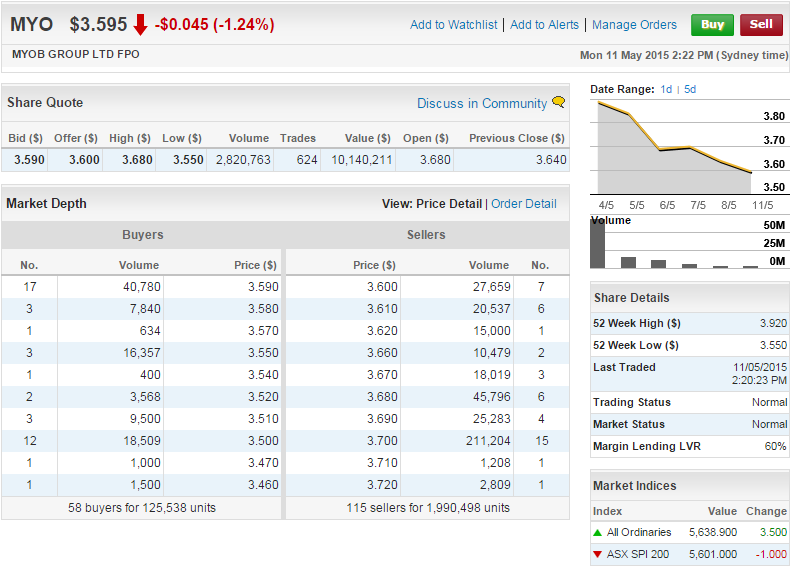This screenshot has height=573, width=794.
Task: Select the Price Detail view label
Action: pyautogui.click(x=449, y=204)
